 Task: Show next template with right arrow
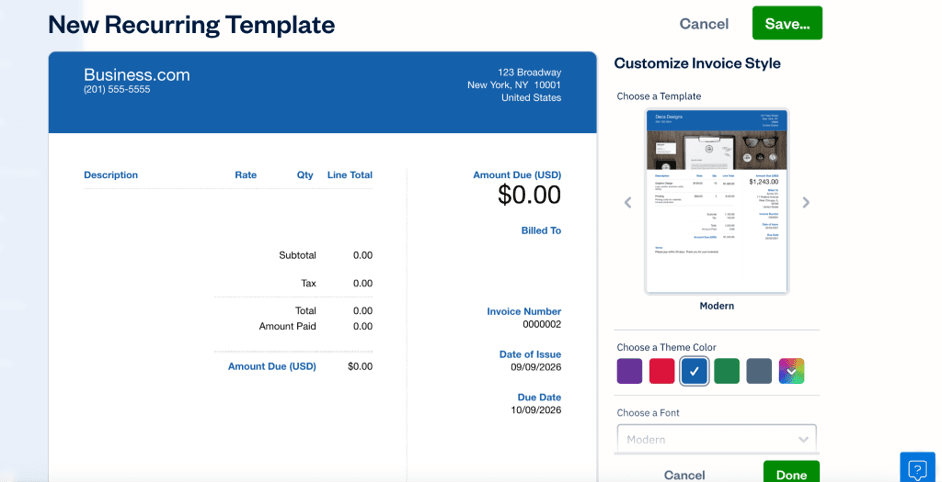pos(806,203)
